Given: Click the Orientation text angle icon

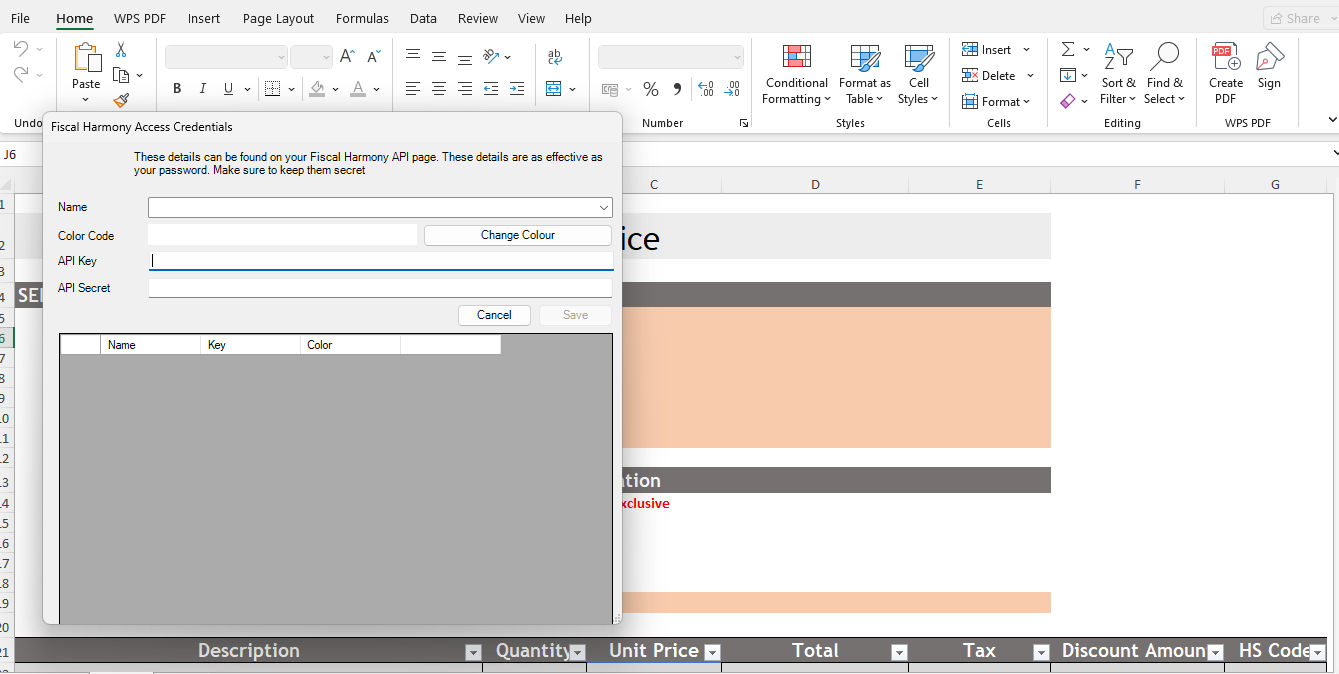Looking at the screenshot, I should click(x=492, y=57).
